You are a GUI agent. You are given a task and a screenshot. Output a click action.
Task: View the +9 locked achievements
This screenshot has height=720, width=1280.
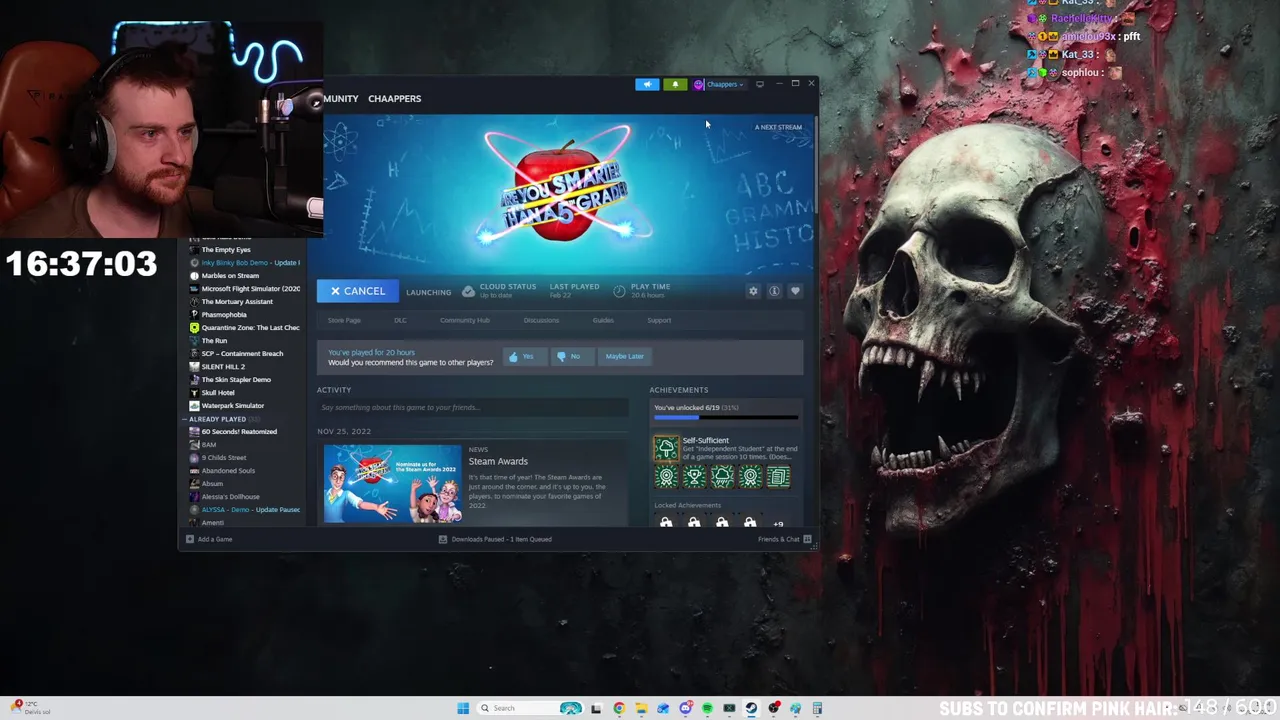tap(778, 523)
